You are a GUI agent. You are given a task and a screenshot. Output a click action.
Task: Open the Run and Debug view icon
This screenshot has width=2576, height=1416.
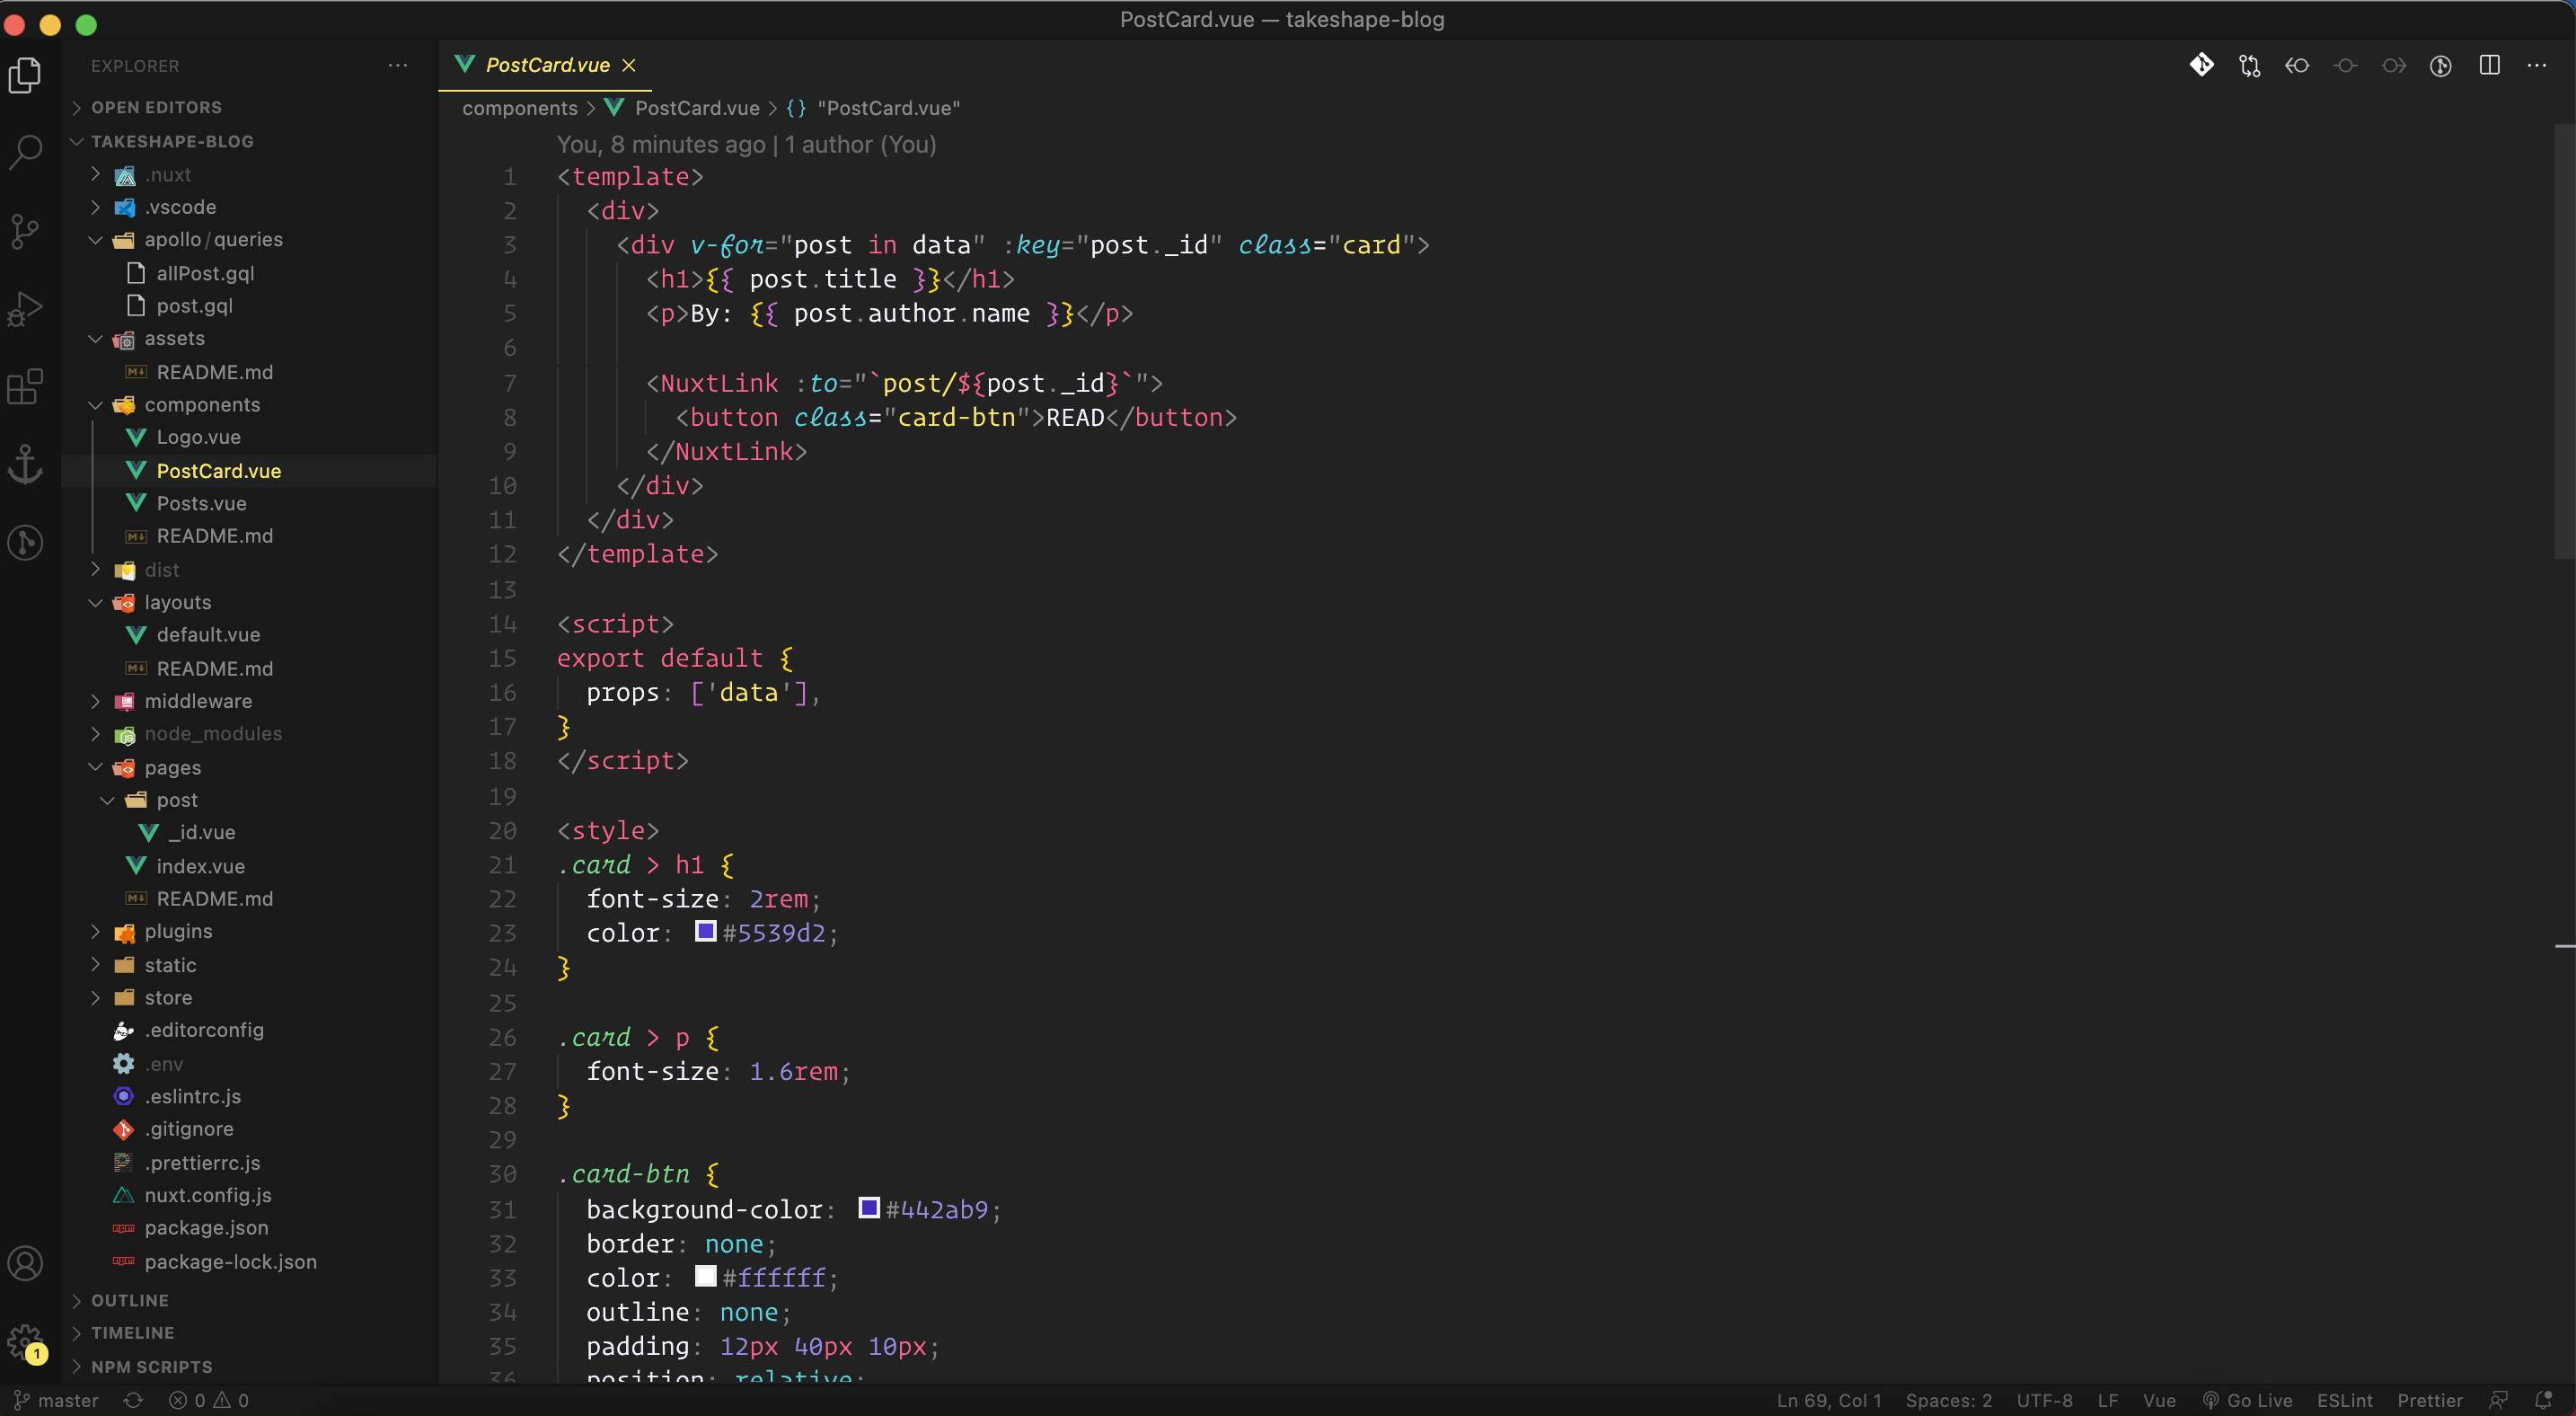click(25, 308)
